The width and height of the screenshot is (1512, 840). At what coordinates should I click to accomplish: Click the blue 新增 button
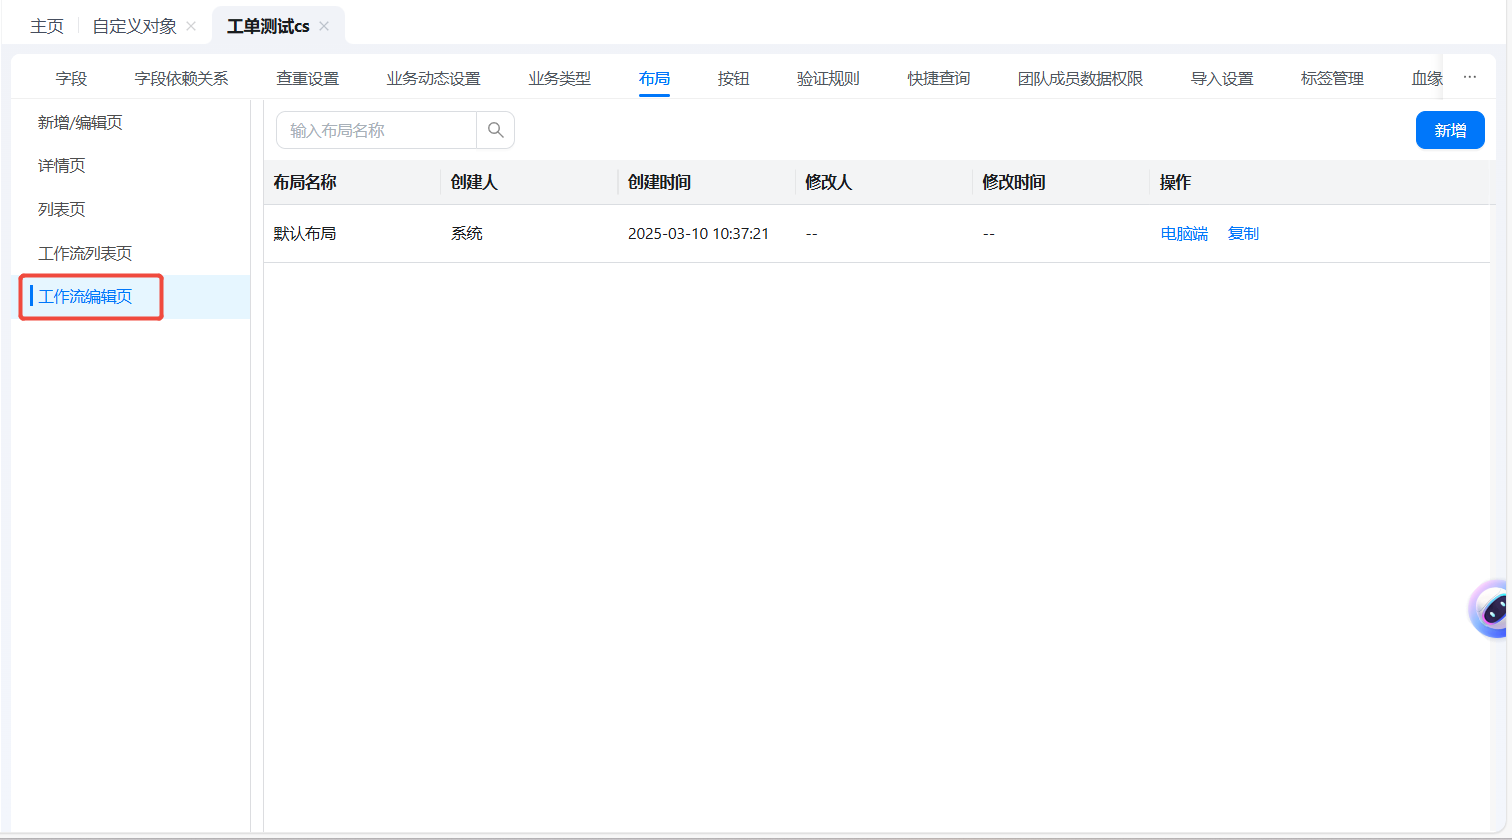pos(1450,130)
